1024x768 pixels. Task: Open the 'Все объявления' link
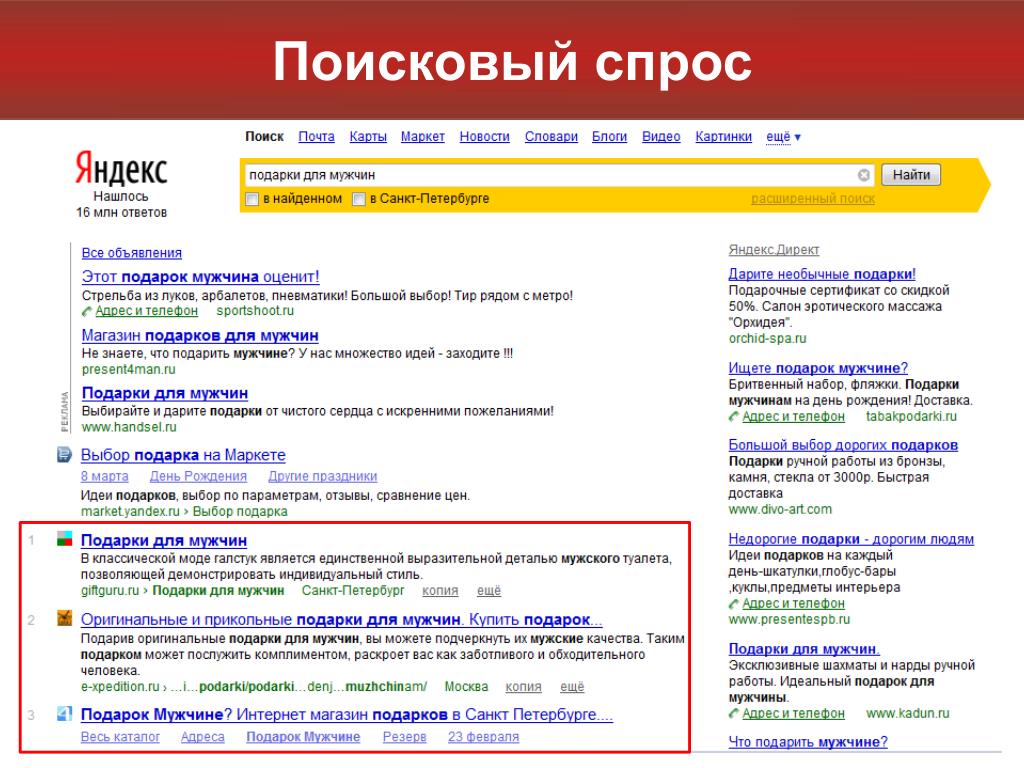(132, 253)
